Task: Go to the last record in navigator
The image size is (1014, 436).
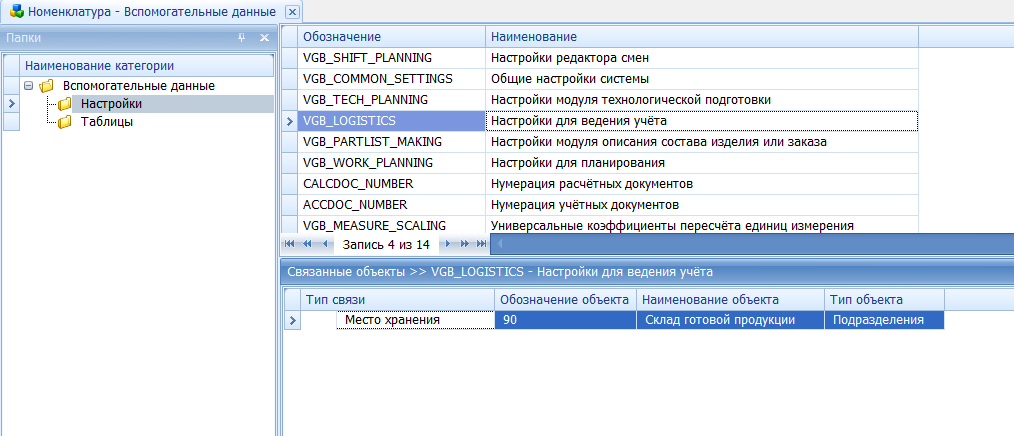Action: 481,243
